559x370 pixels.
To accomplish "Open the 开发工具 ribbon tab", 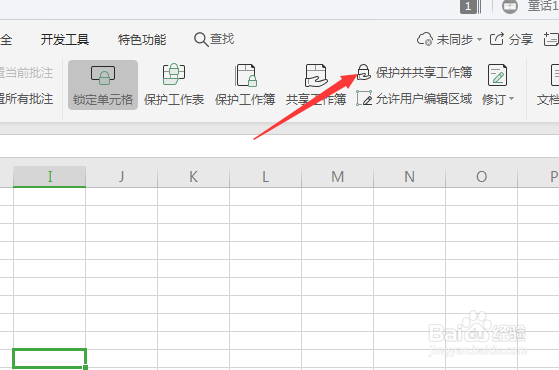I will pyautogui.click(x=65, y=39).
